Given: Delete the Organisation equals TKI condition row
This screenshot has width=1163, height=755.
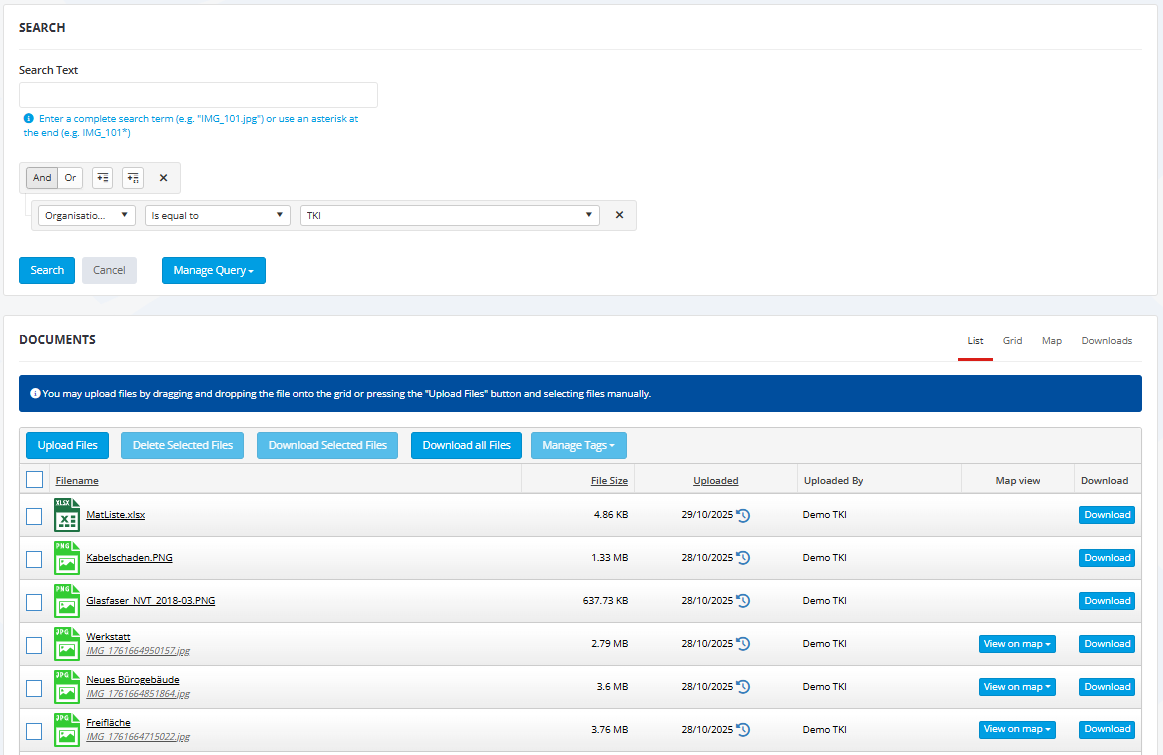Looking at the screenshot, I should [x=619, y=215].
